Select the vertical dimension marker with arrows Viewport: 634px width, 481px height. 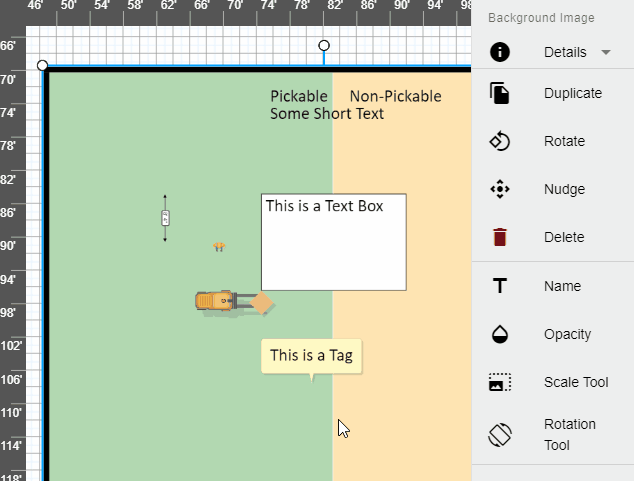pyautogui.click(x=165, y=218)
